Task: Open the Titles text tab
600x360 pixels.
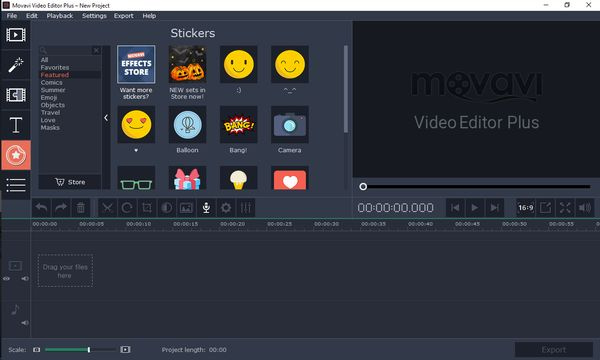Action: (16, 125)
